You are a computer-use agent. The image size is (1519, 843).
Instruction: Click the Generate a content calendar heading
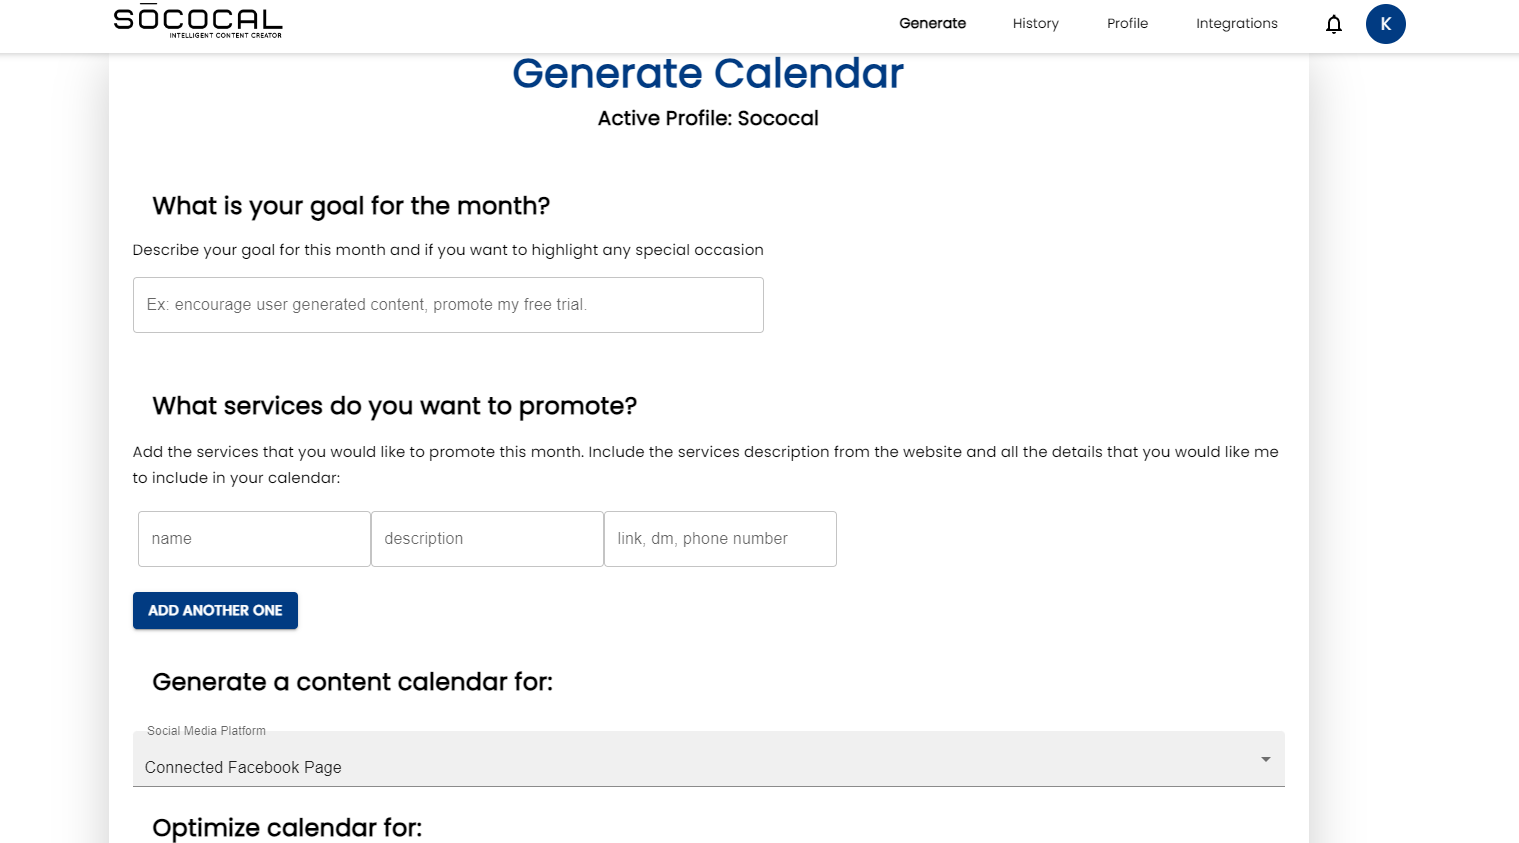point(352,682)
